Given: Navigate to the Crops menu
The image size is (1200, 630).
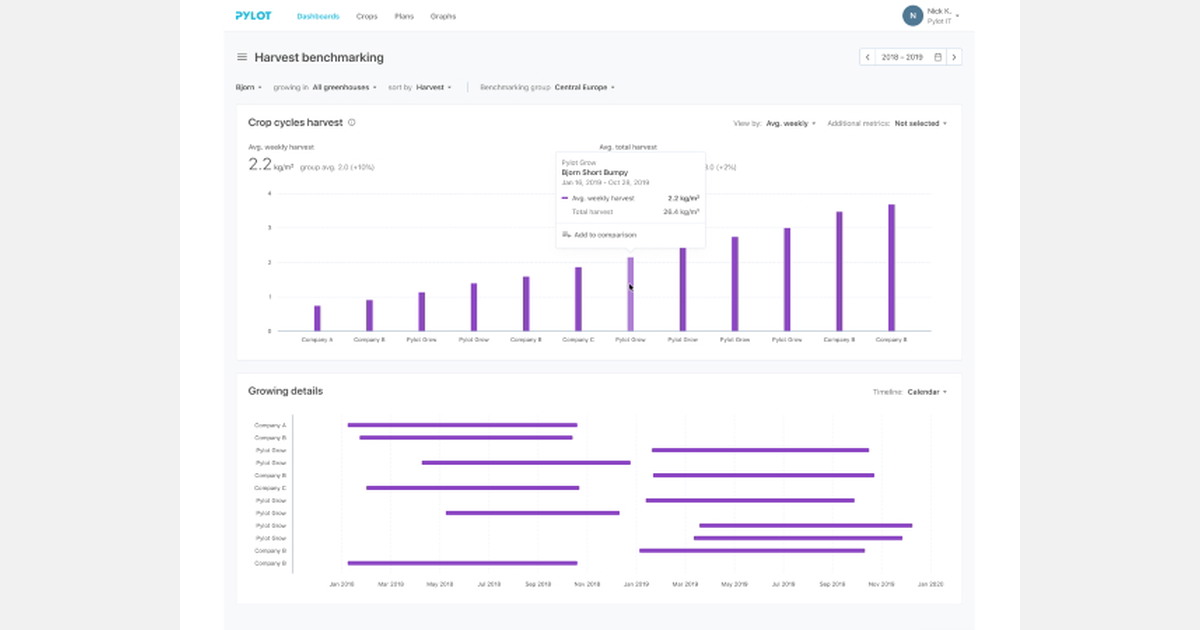Looking at the screenshot, I should pos(367,16).
